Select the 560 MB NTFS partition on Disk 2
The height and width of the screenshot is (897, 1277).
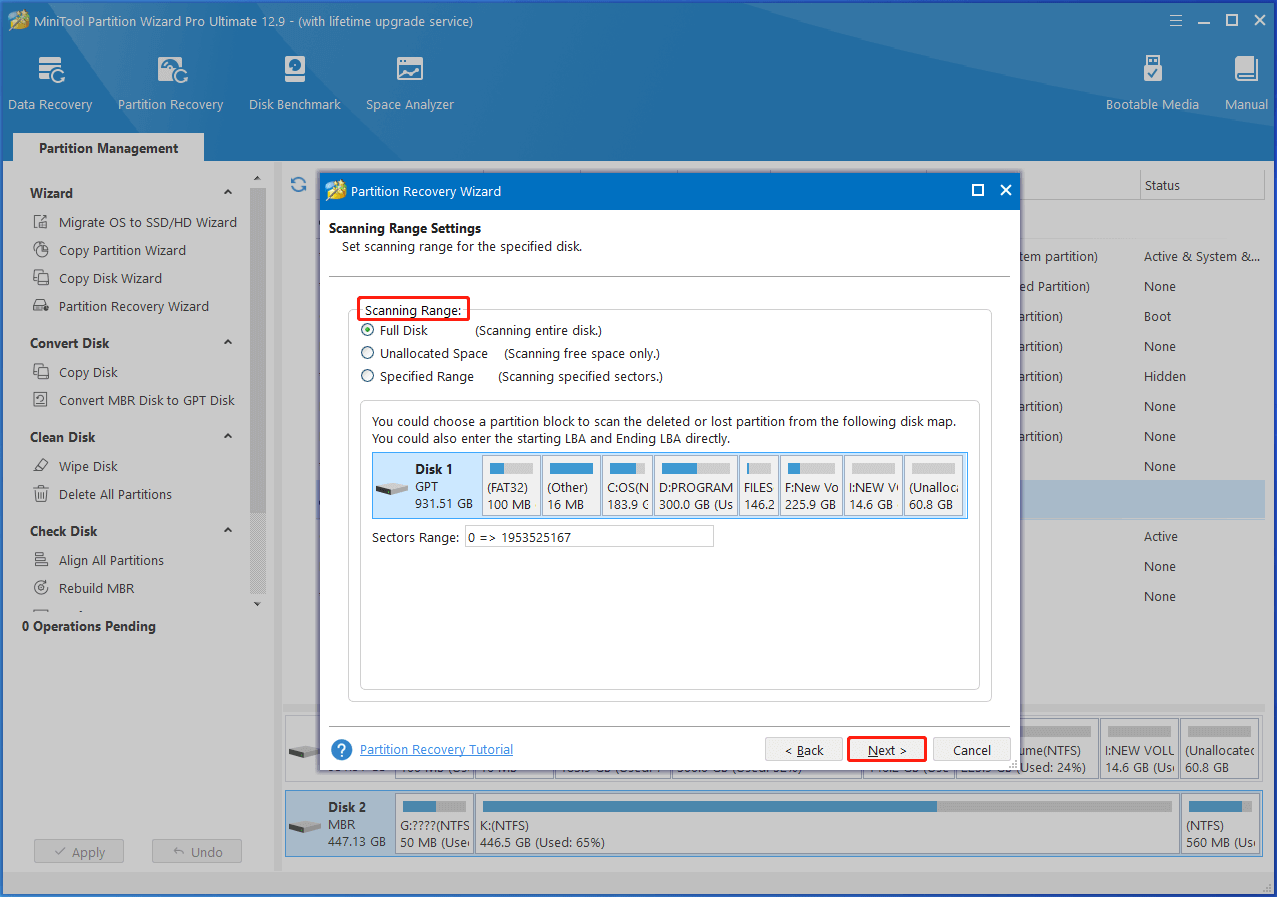pyautogui.click(x=1219, y=825)
